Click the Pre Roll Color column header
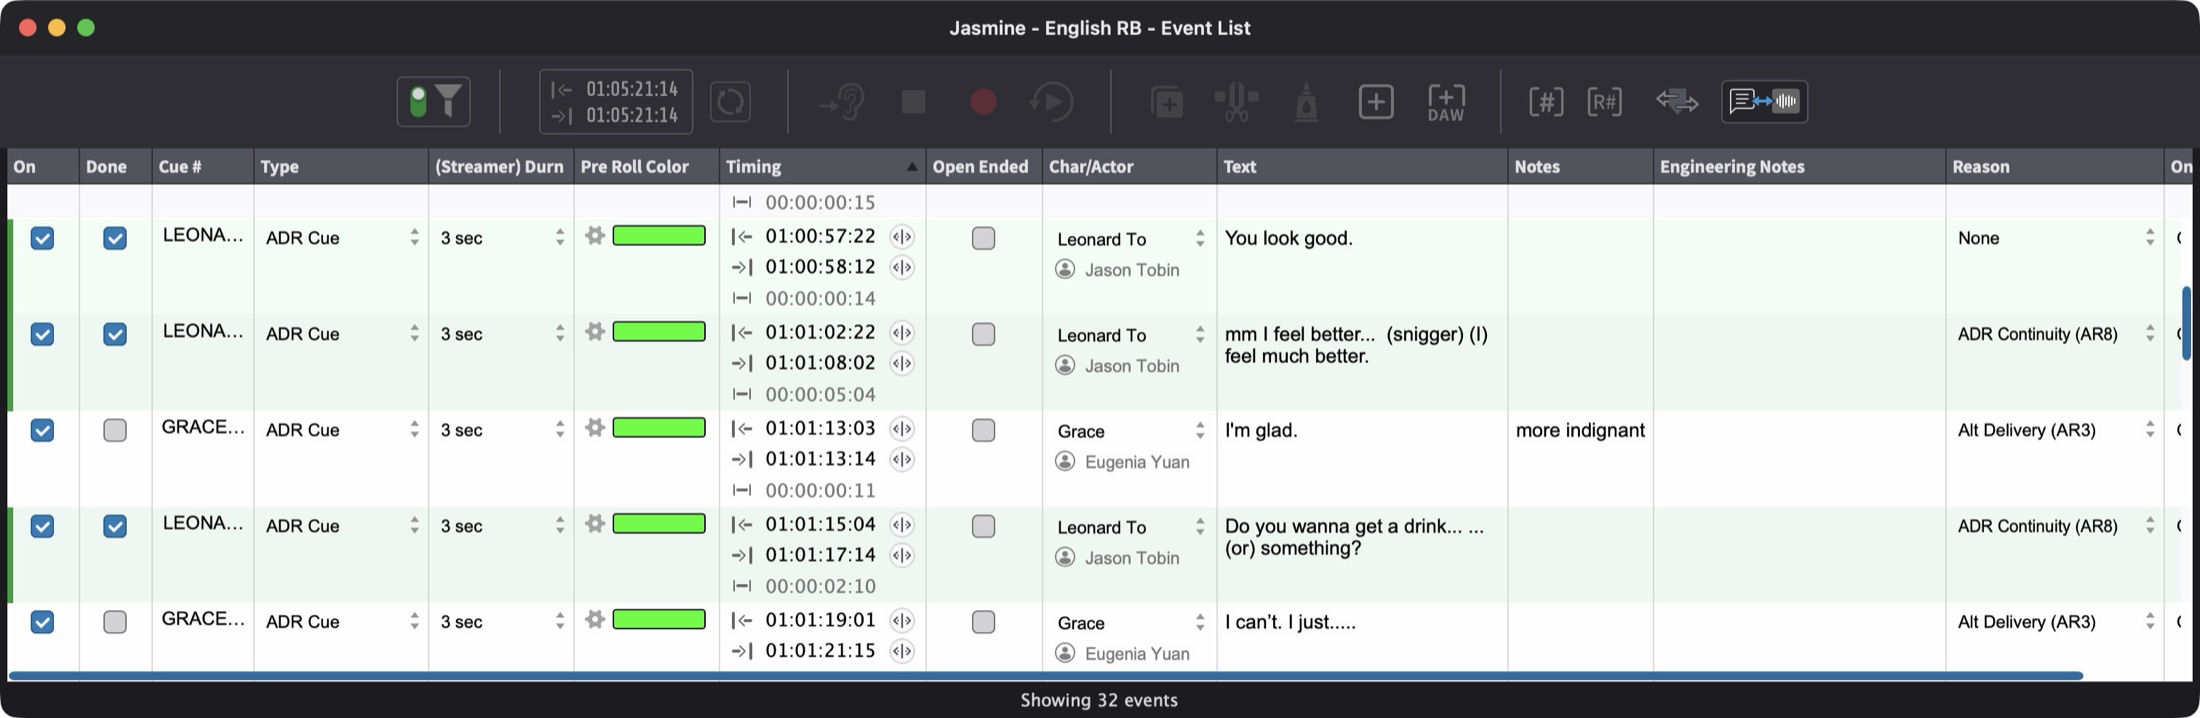The width and height of the screenshot is (2200, 718). pos(646,166)
